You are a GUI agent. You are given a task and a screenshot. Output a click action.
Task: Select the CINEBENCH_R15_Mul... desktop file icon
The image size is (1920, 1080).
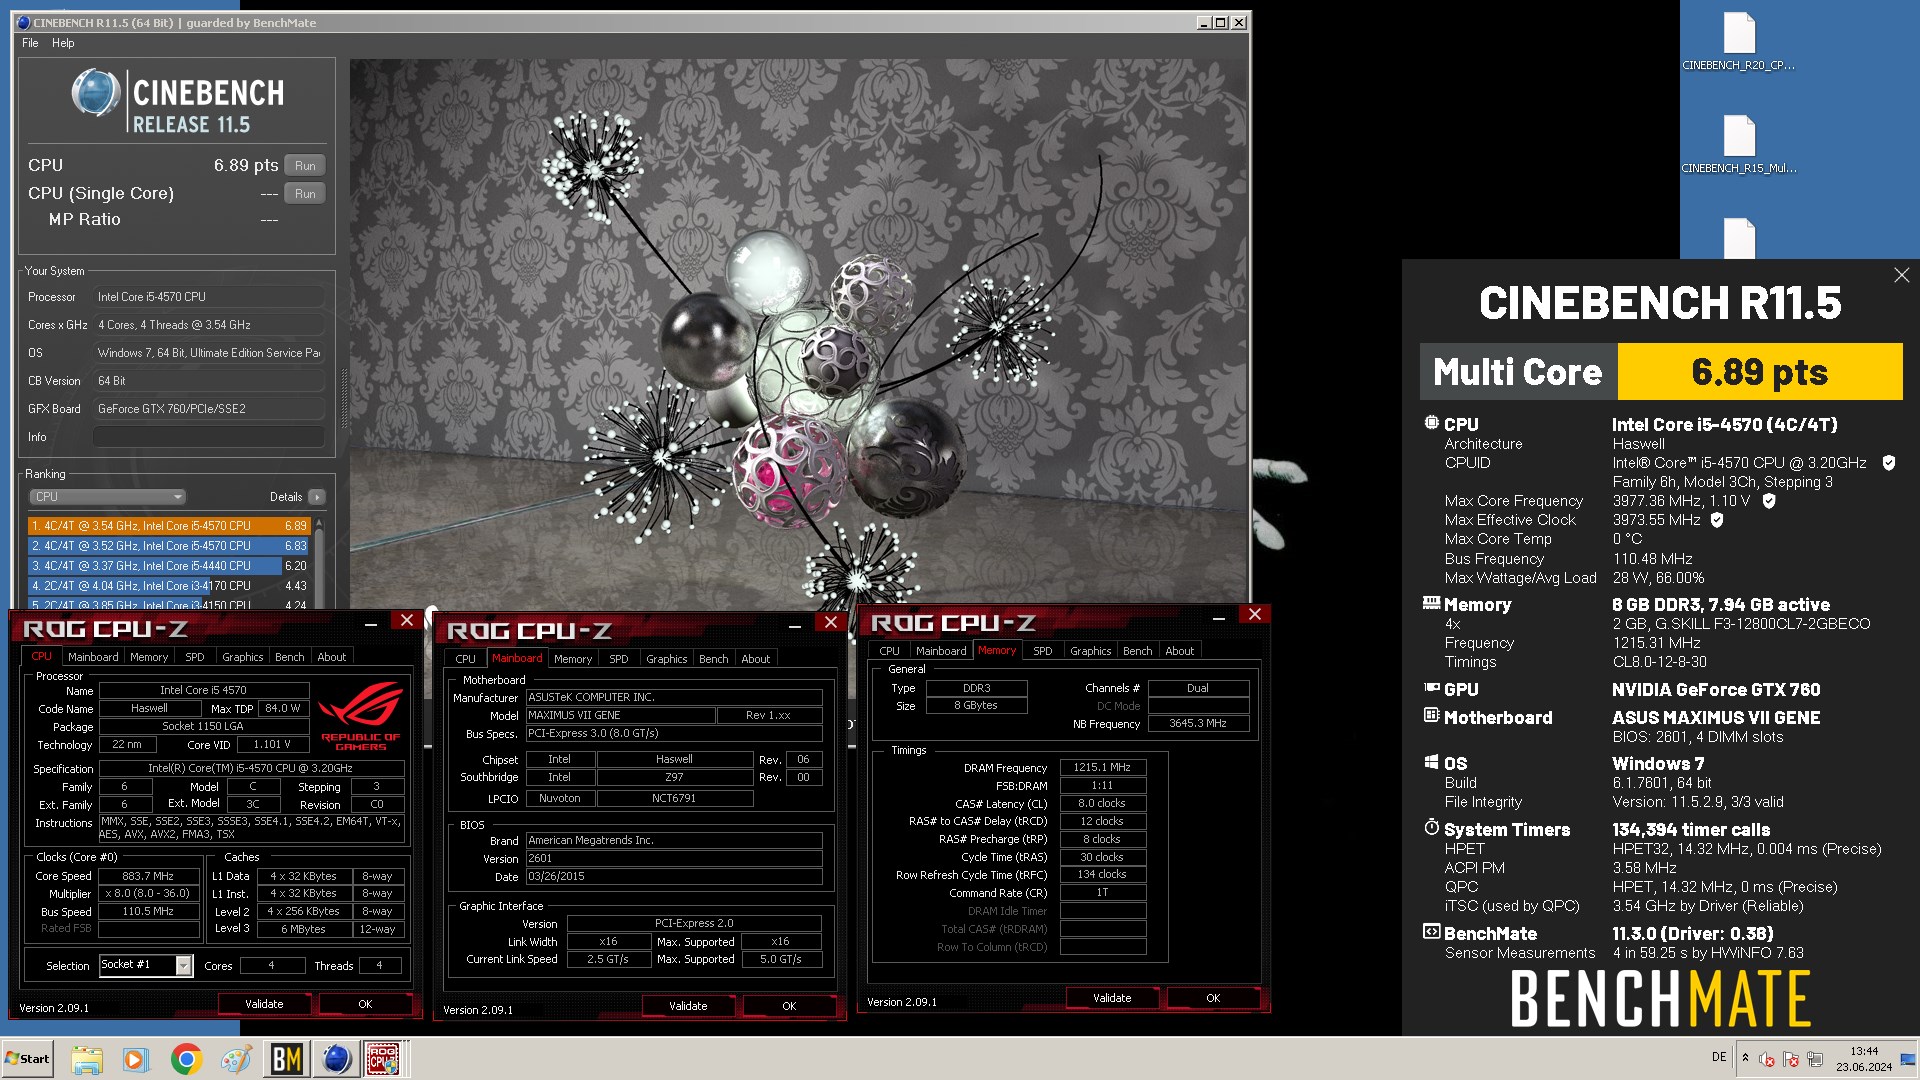coord(1739,145)
